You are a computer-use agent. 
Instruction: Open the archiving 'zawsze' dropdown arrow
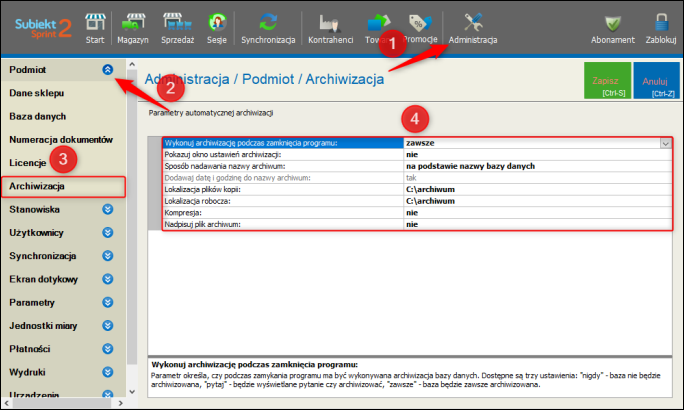(665, 143)
